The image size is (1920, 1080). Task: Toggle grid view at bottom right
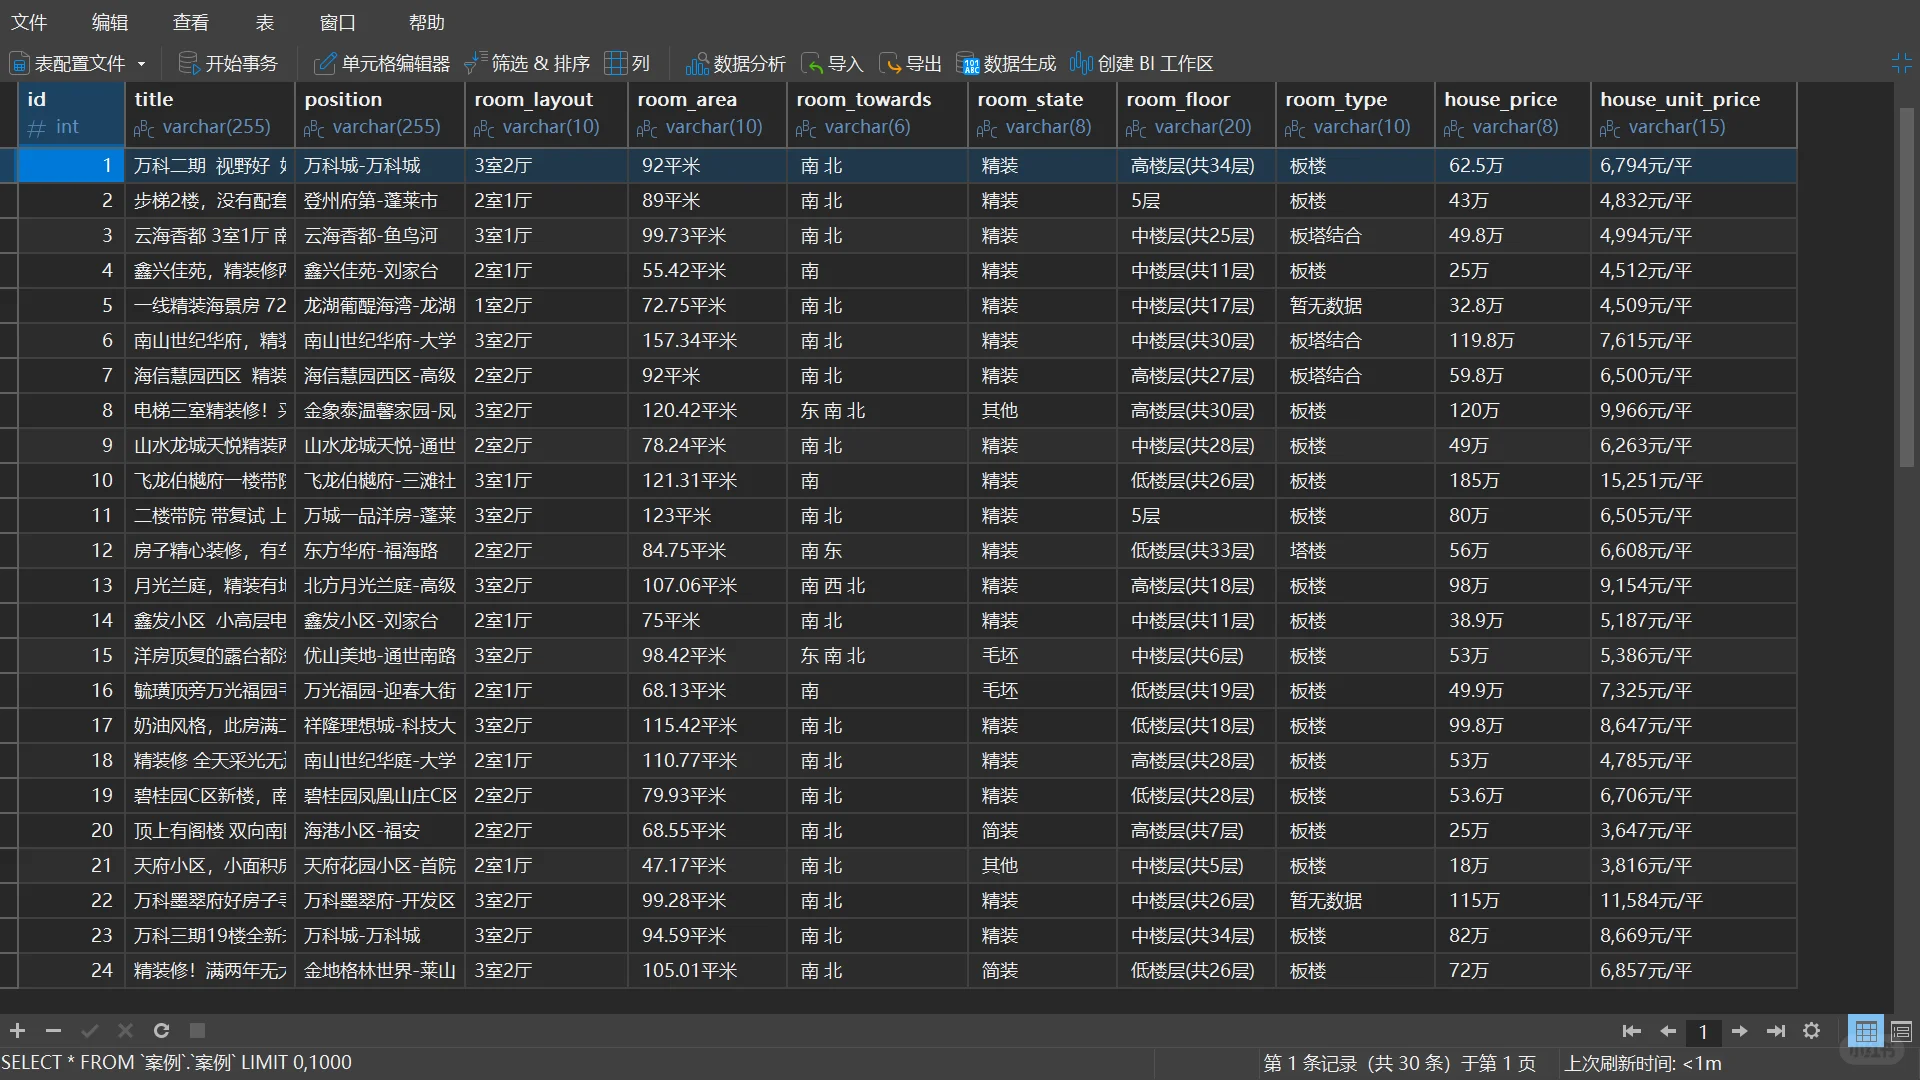[1867, 1031]
